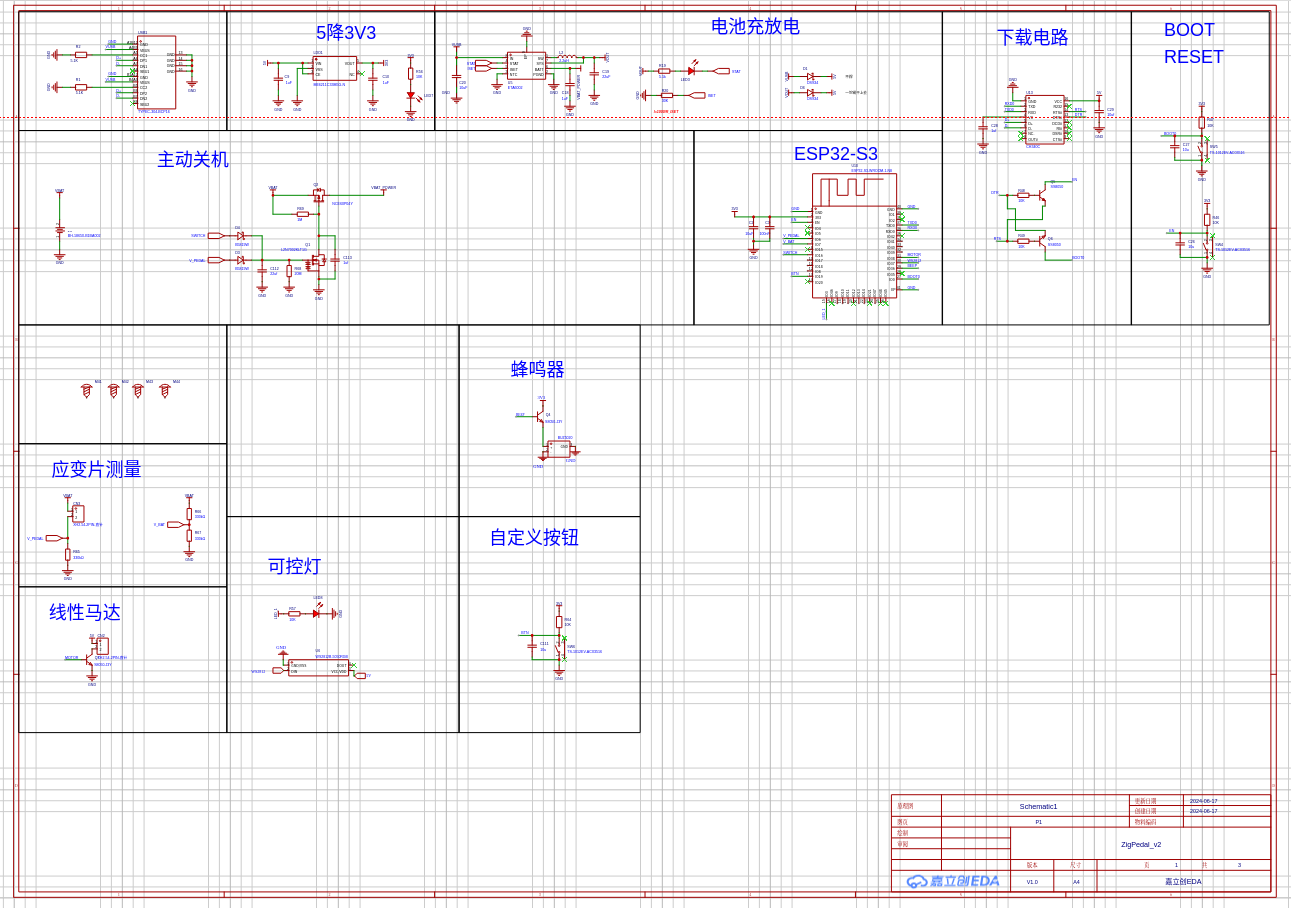The width and height of the screenshot is (1291, 908).
Task: Click the USB1 Type-C connector symbol
Action: 156,72
